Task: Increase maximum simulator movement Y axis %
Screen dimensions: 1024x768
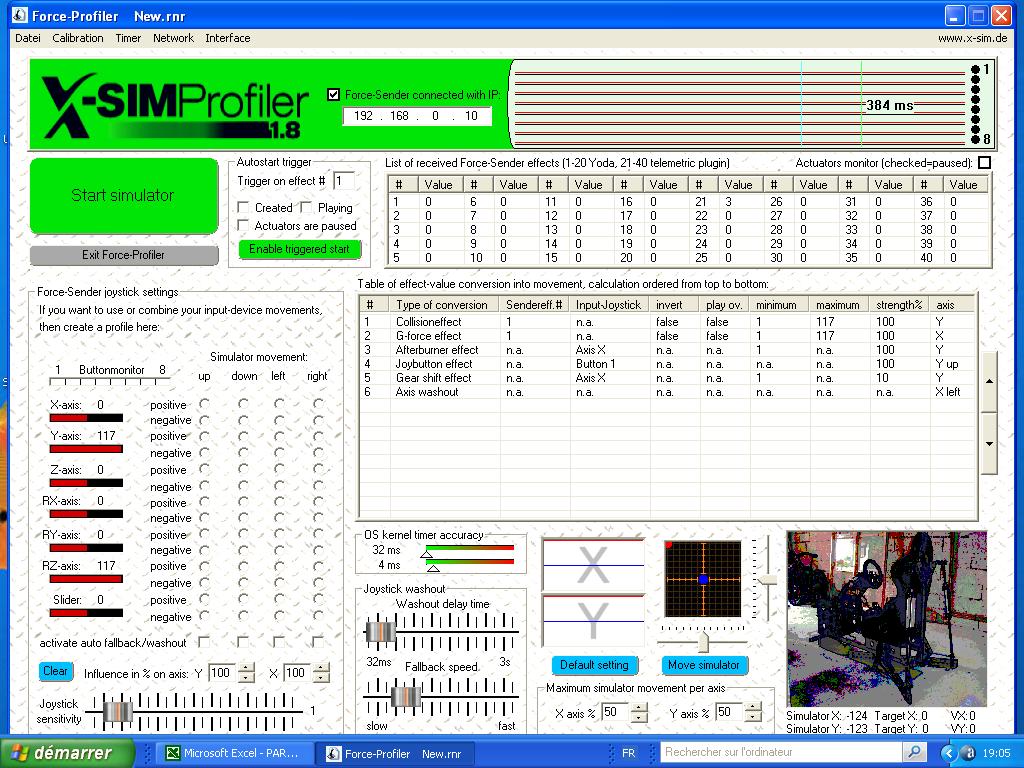Action: point(753,707)
